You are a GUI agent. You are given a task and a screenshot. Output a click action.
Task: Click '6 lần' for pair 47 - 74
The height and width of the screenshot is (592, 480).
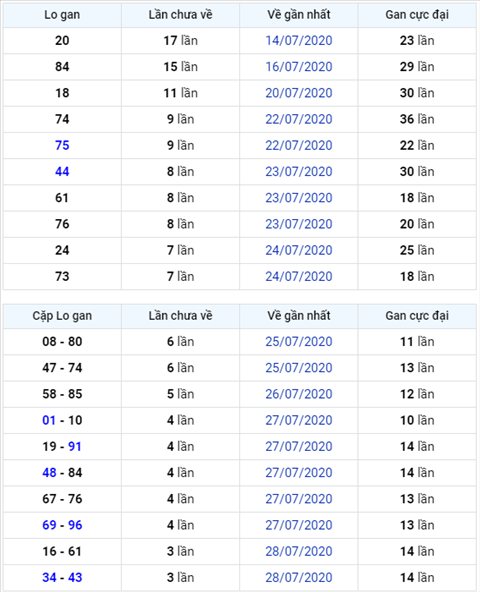pyautogui.click(x=181, y=368)
